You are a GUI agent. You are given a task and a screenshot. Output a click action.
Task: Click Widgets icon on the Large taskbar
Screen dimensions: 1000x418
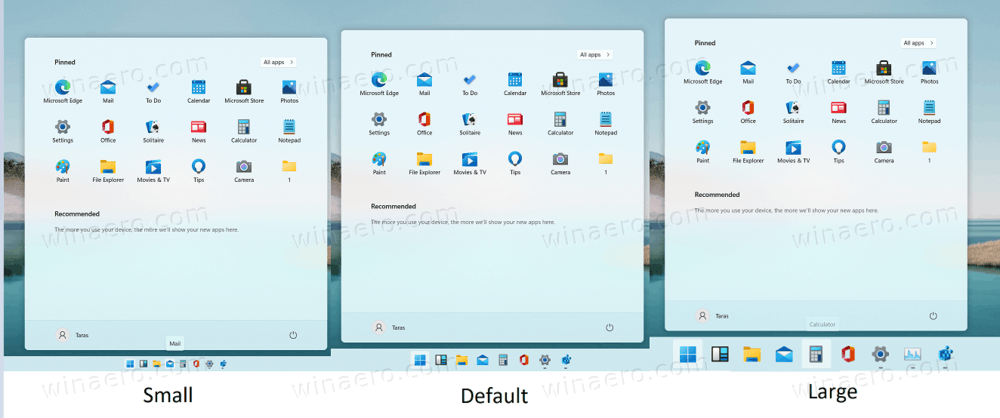pos(719,354)
